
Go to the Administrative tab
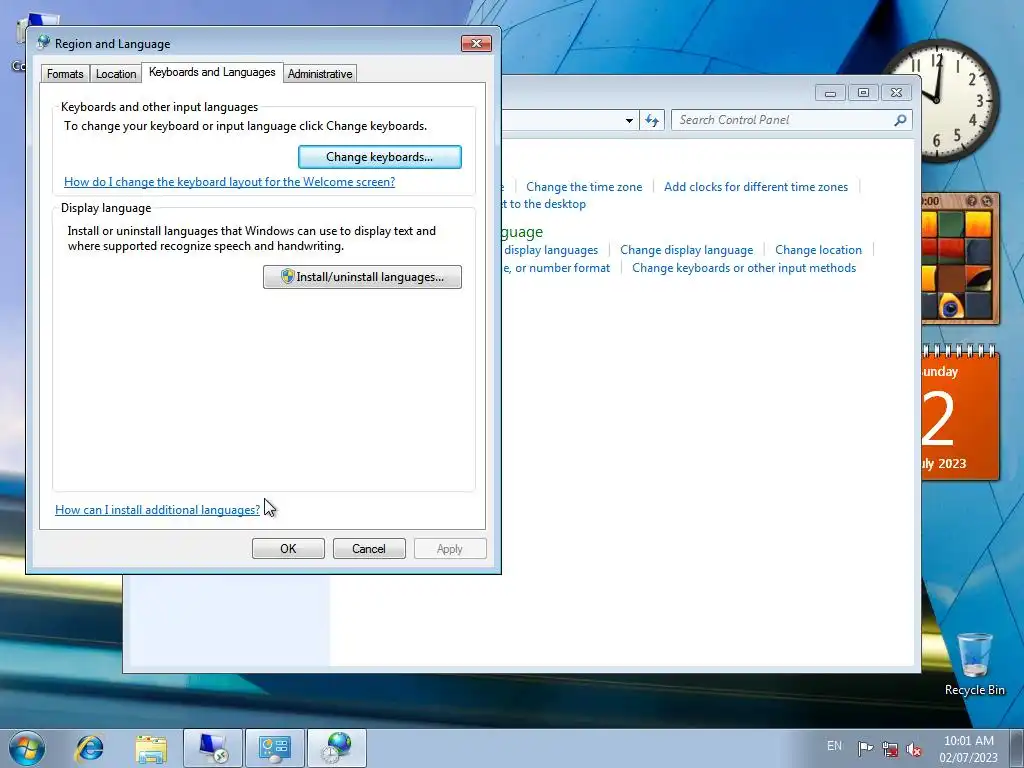tap(320, 74)
